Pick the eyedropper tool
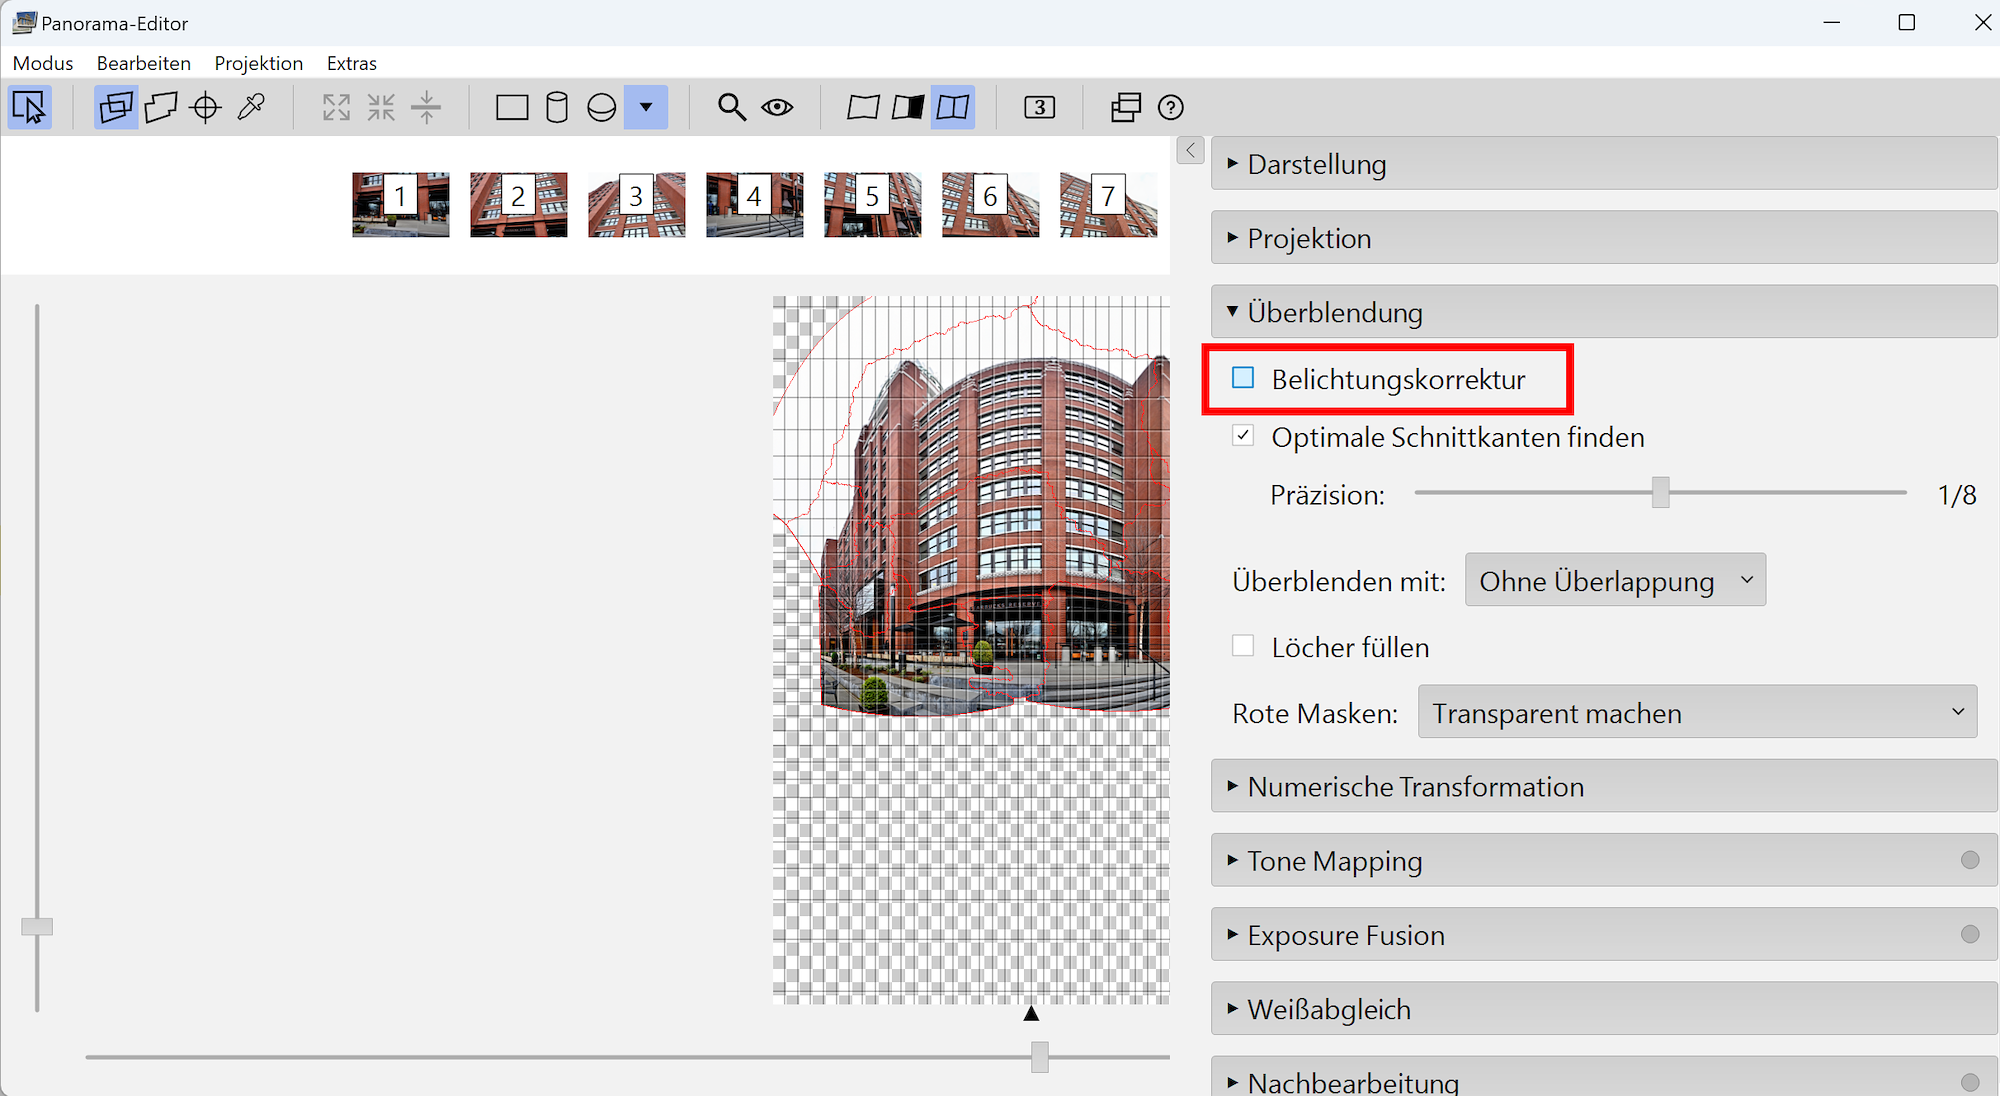This screenshot has height=1096, width=2000. click(251, 107)
